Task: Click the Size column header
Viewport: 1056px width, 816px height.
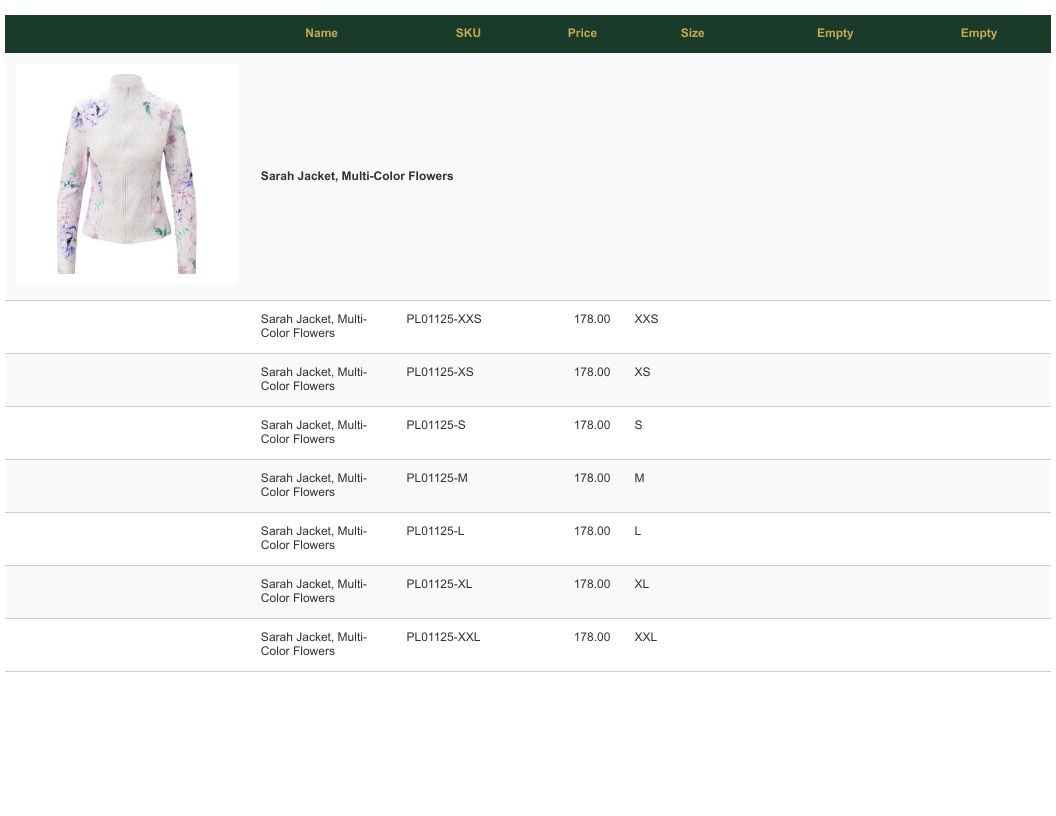Action: pyautogui.click(x=692, y=33)
